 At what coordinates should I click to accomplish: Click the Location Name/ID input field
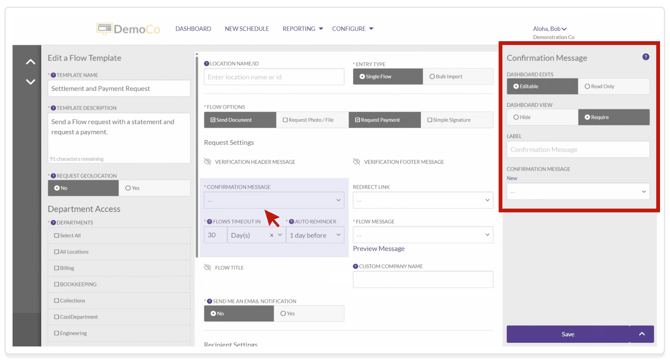[274, 77]
